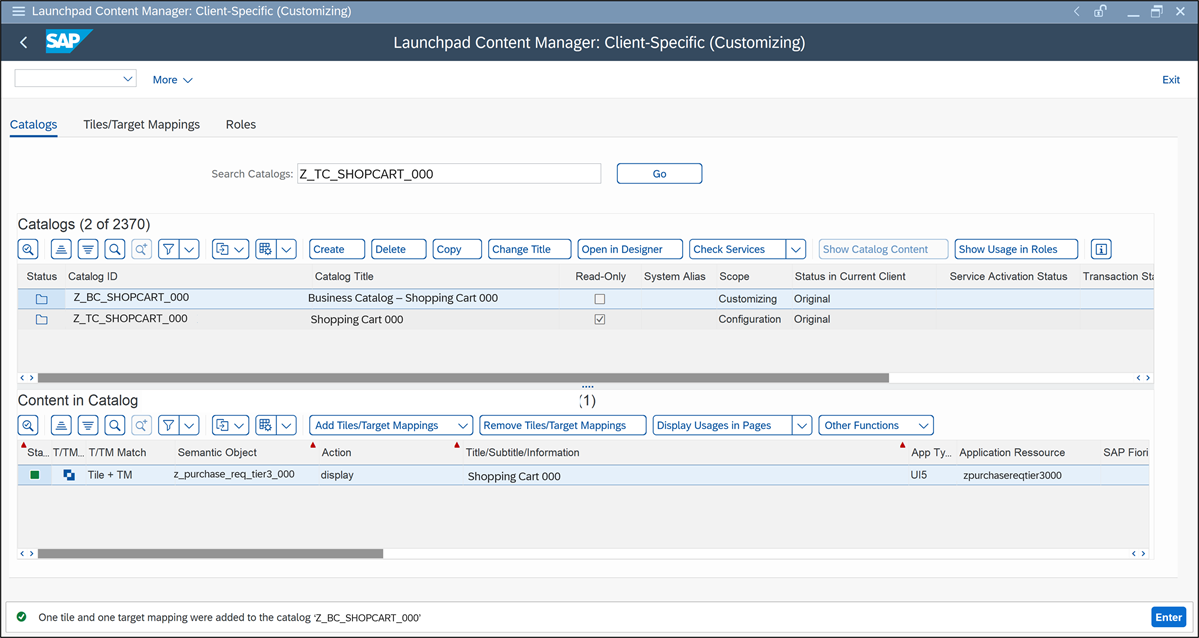The width and height of the screenshot is (1199, 638).
Task: Click Export icon in Catalogs toolbar
Action: (223, 249)
